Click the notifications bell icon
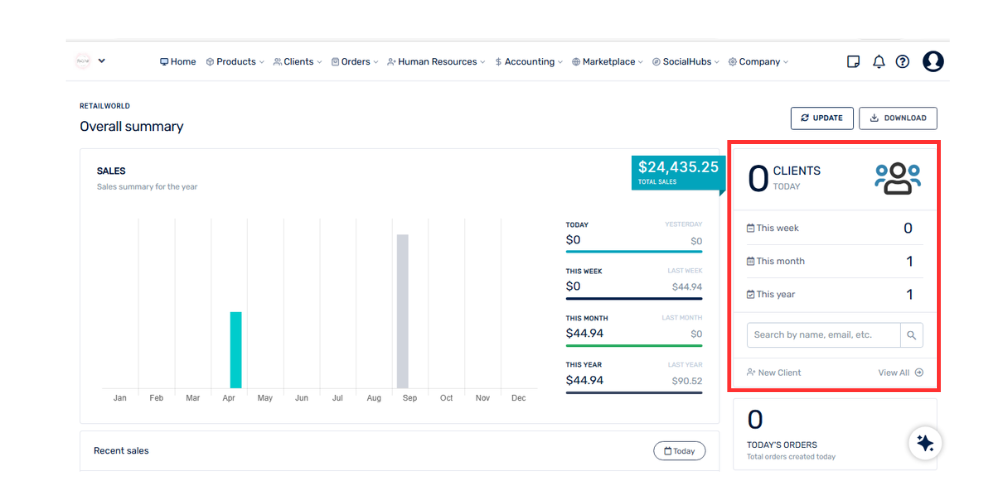The height and width of the screenshot is (500, 1000). coord(878,62)
